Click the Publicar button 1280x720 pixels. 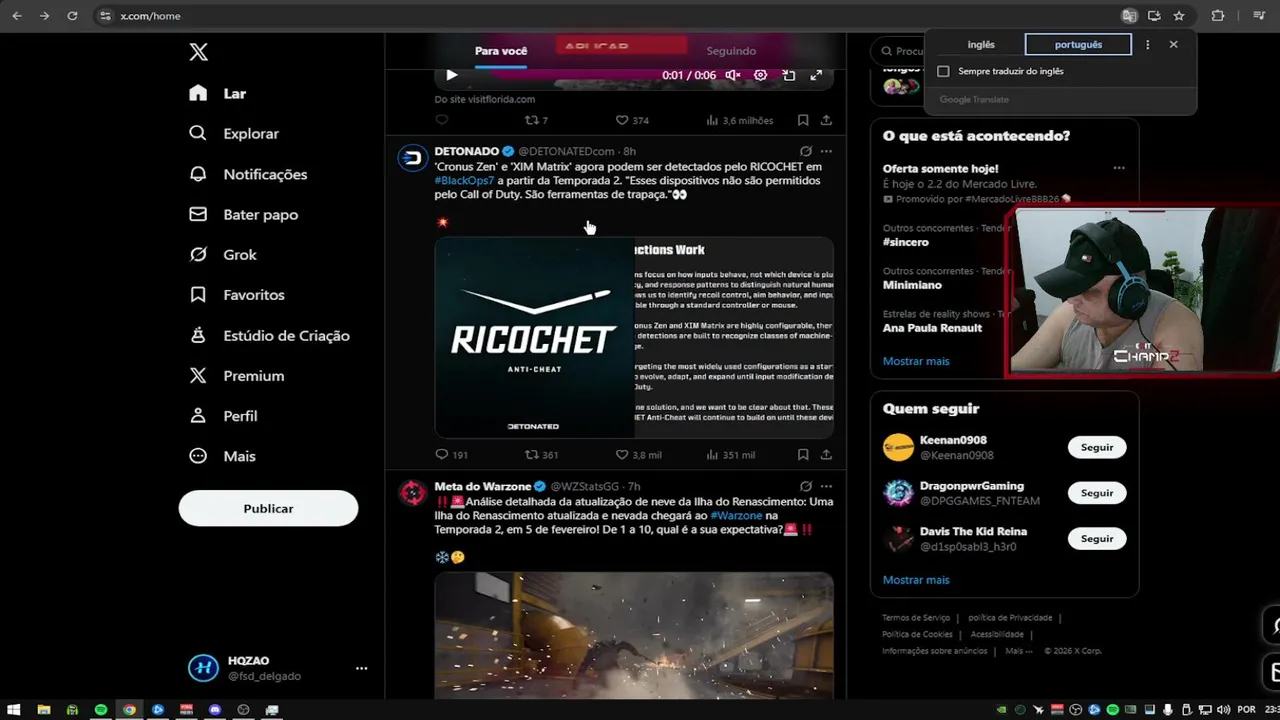click(268, 508)
